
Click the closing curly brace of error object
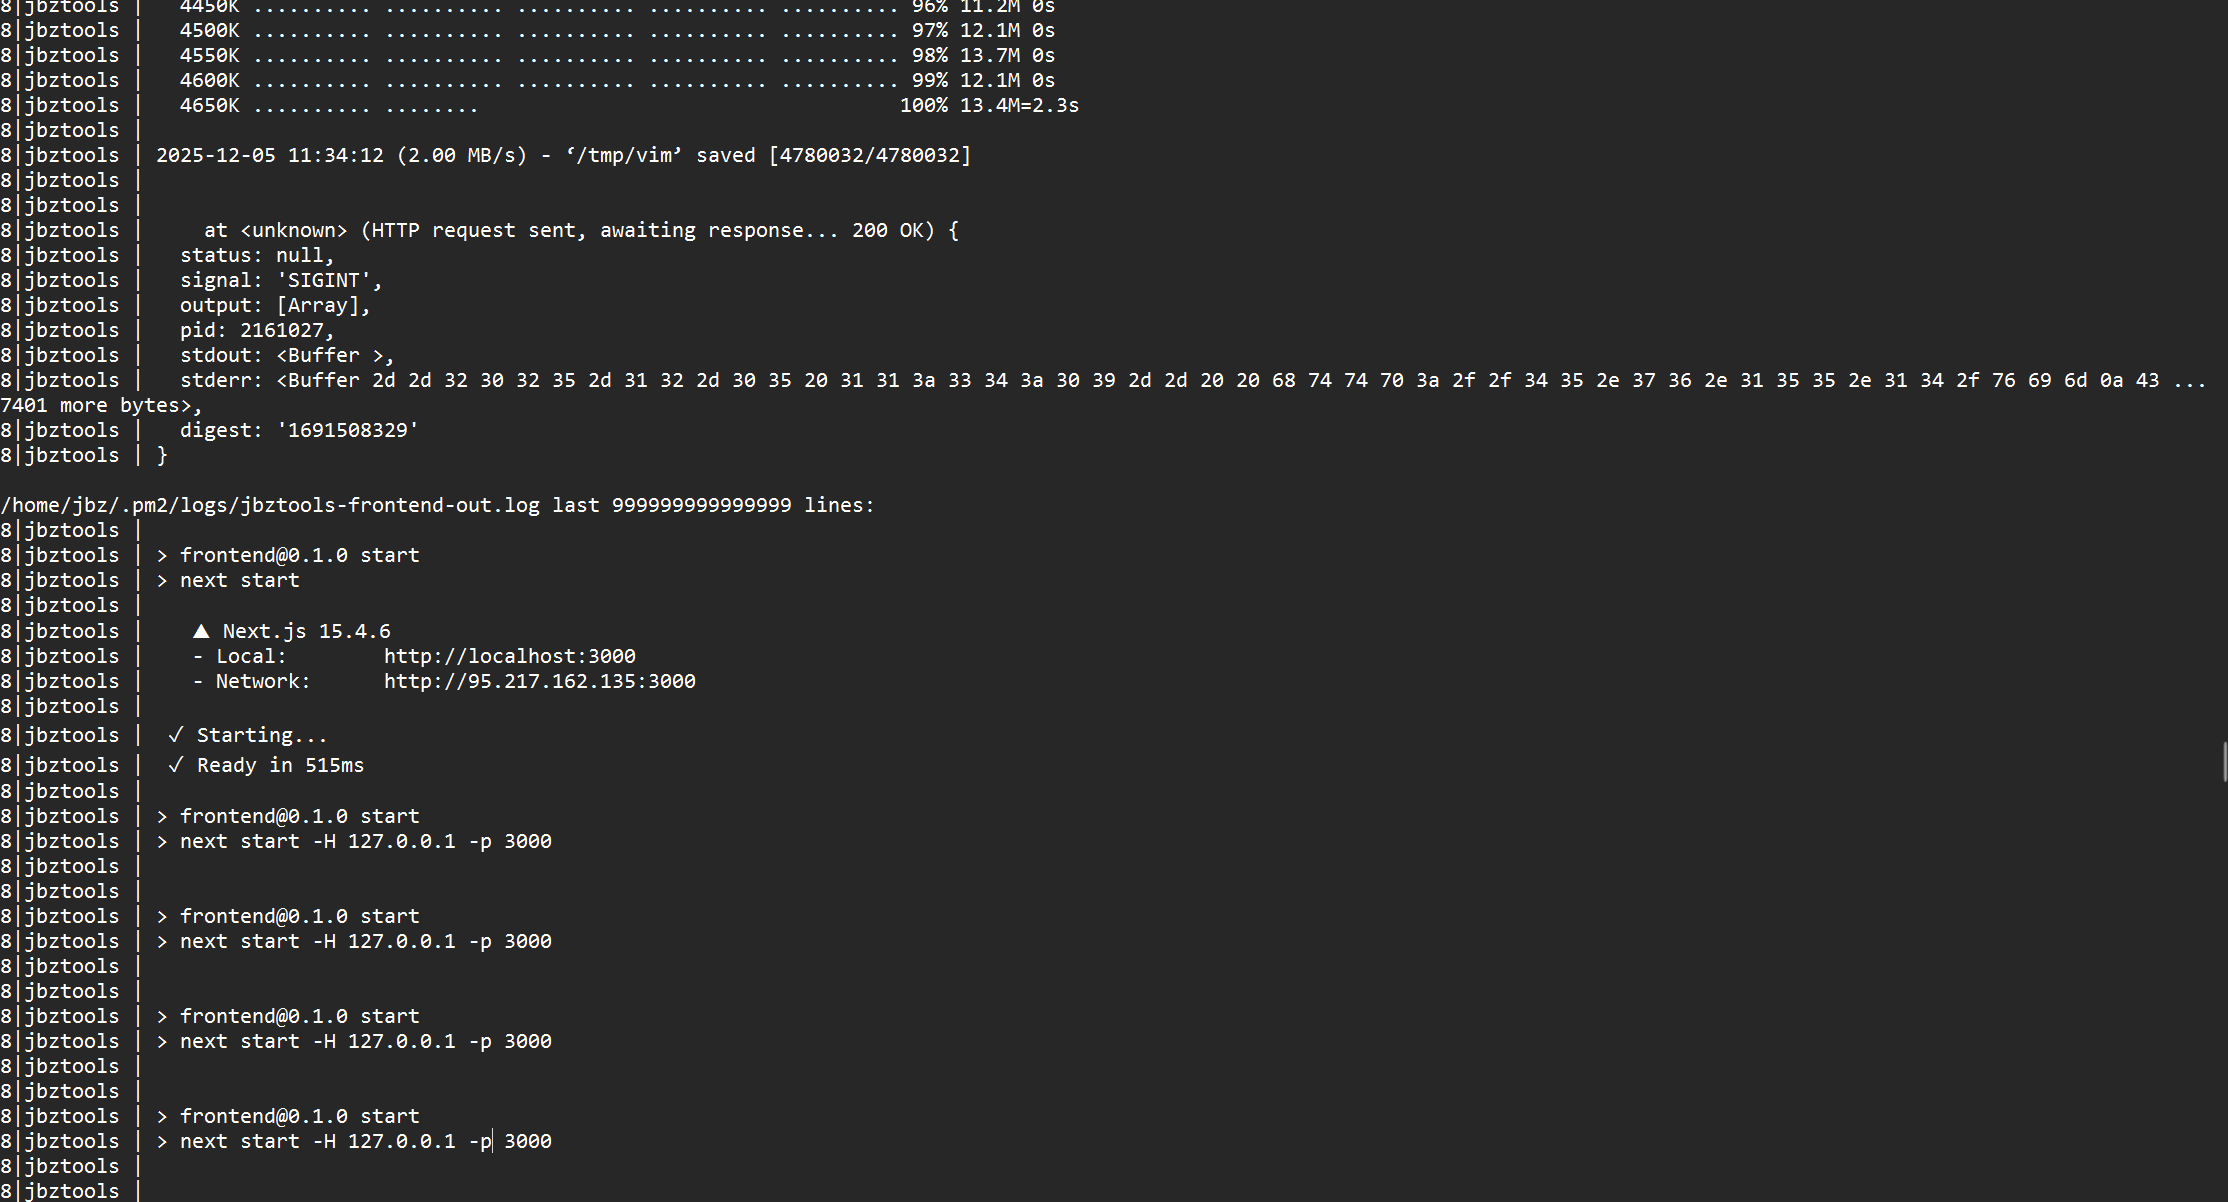tap(162, 455)
